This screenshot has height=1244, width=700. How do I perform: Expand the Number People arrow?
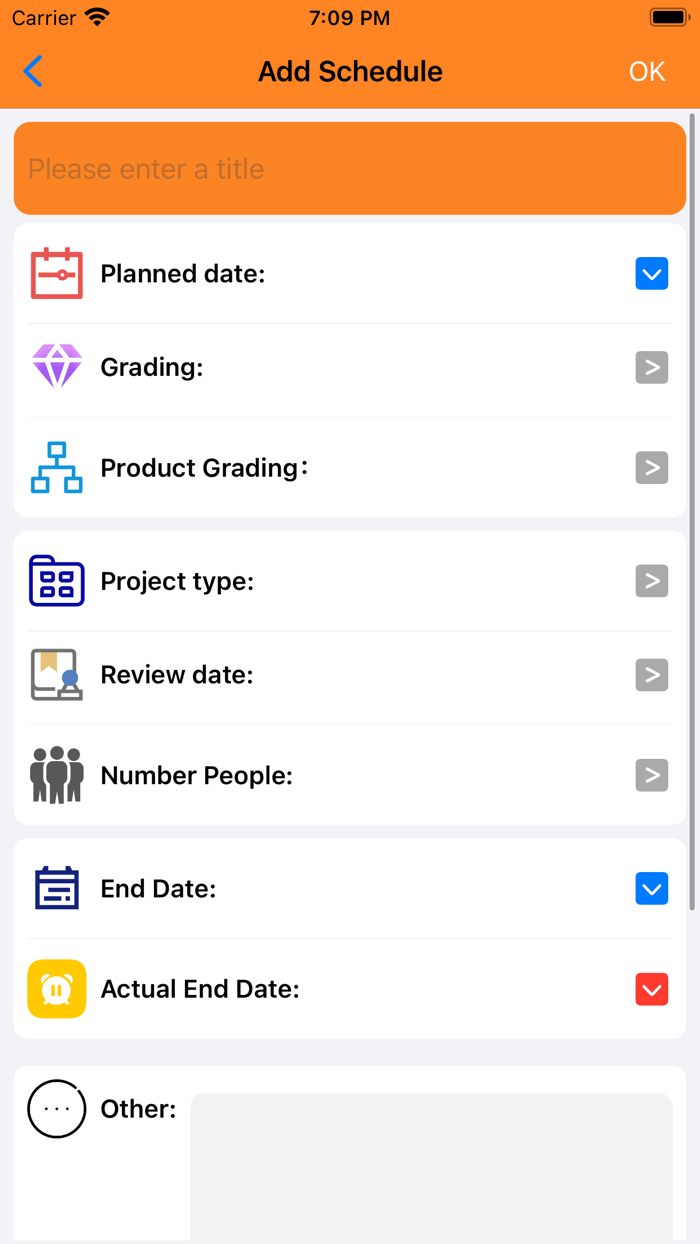click(652, 775)
